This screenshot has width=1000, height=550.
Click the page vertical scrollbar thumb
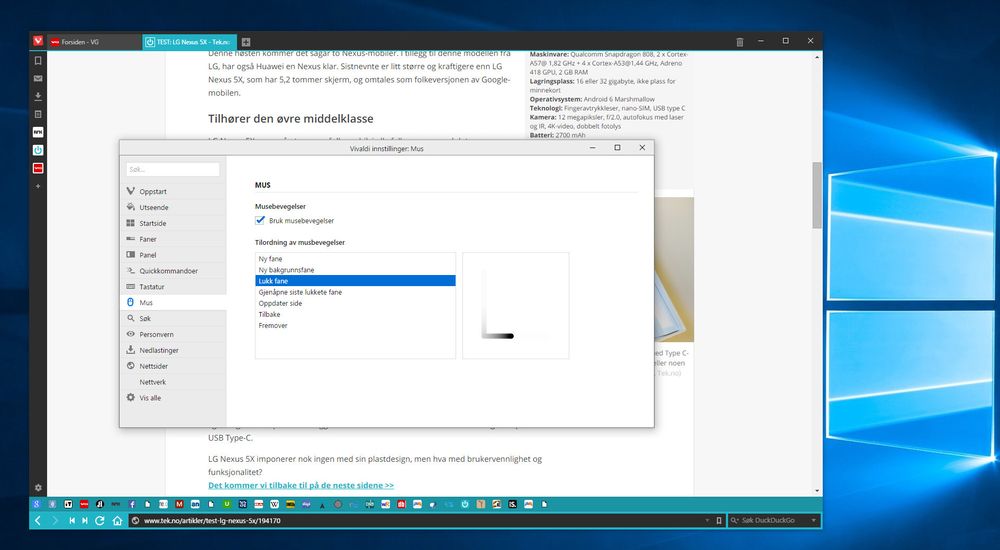pos(817,195)
